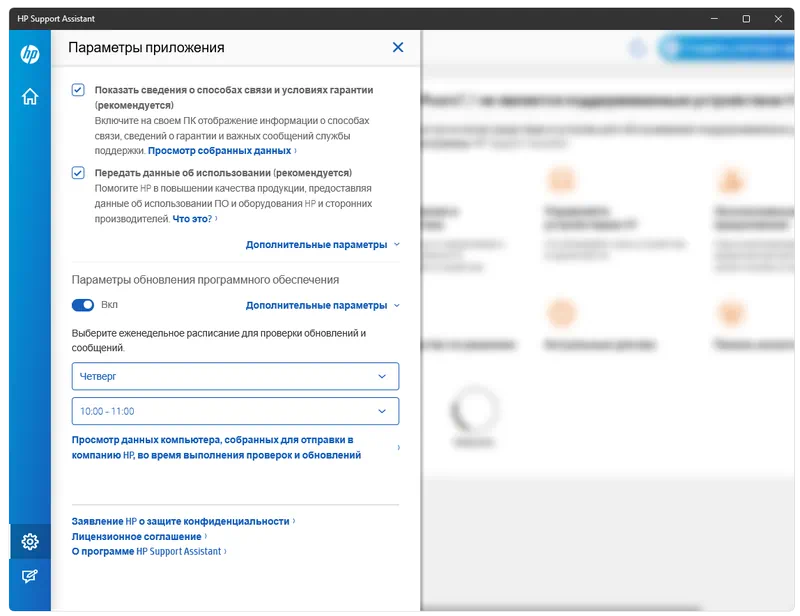The image size is (800, 616).
Task: Uncheck the warranty and contact info checkbox
Action: click(78, 90)
